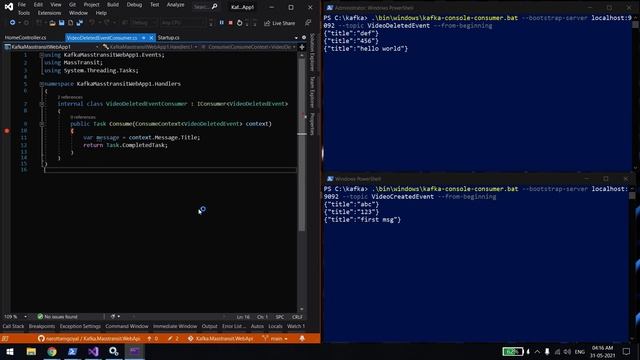Open the Output panel tab

(210, 326)
